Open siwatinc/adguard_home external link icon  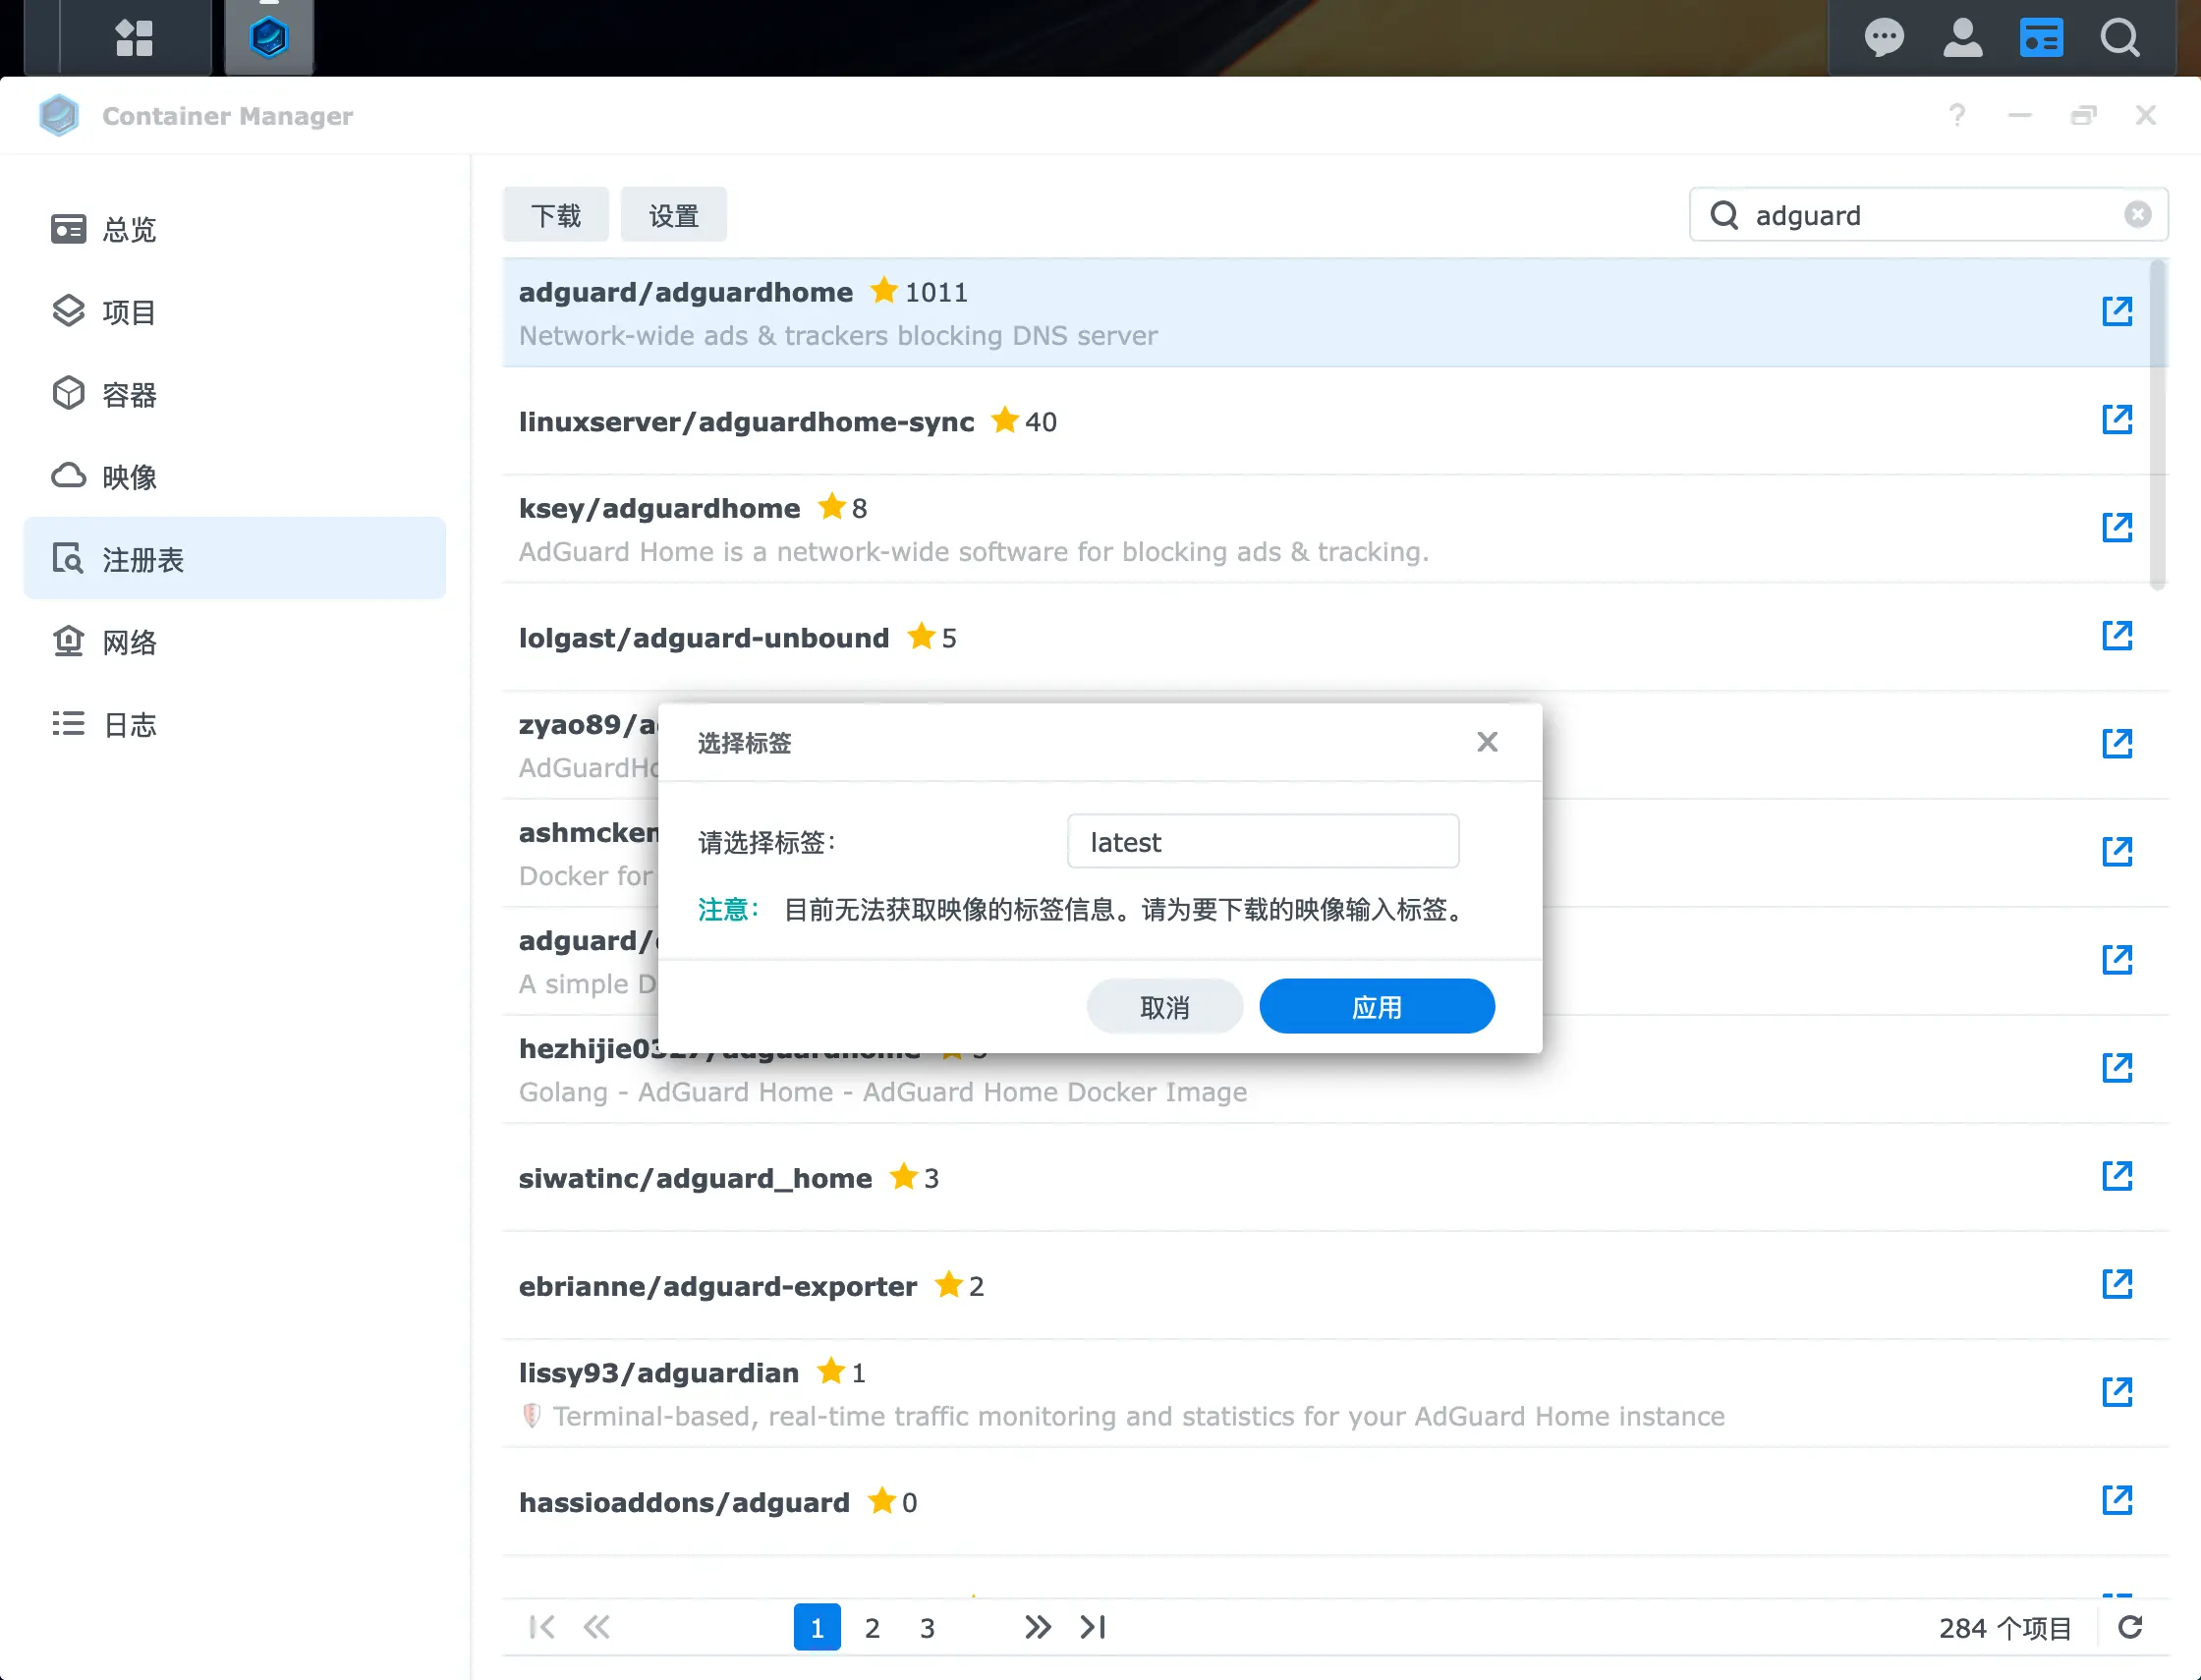coord(2117,1175)
